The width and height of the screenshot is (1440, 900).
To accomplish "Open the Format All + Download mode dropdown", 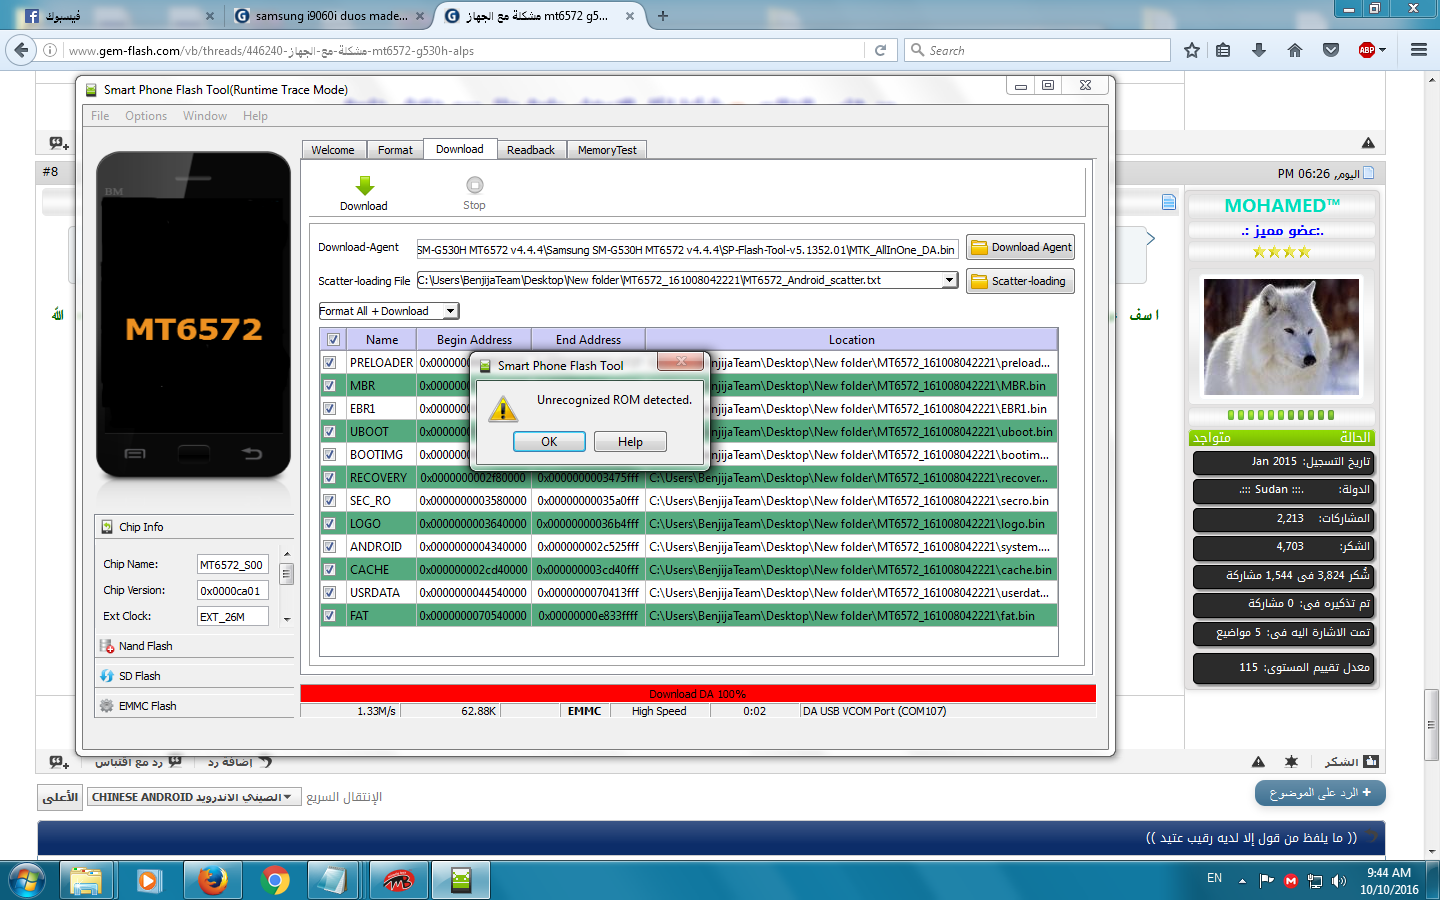I will (450, 311).
